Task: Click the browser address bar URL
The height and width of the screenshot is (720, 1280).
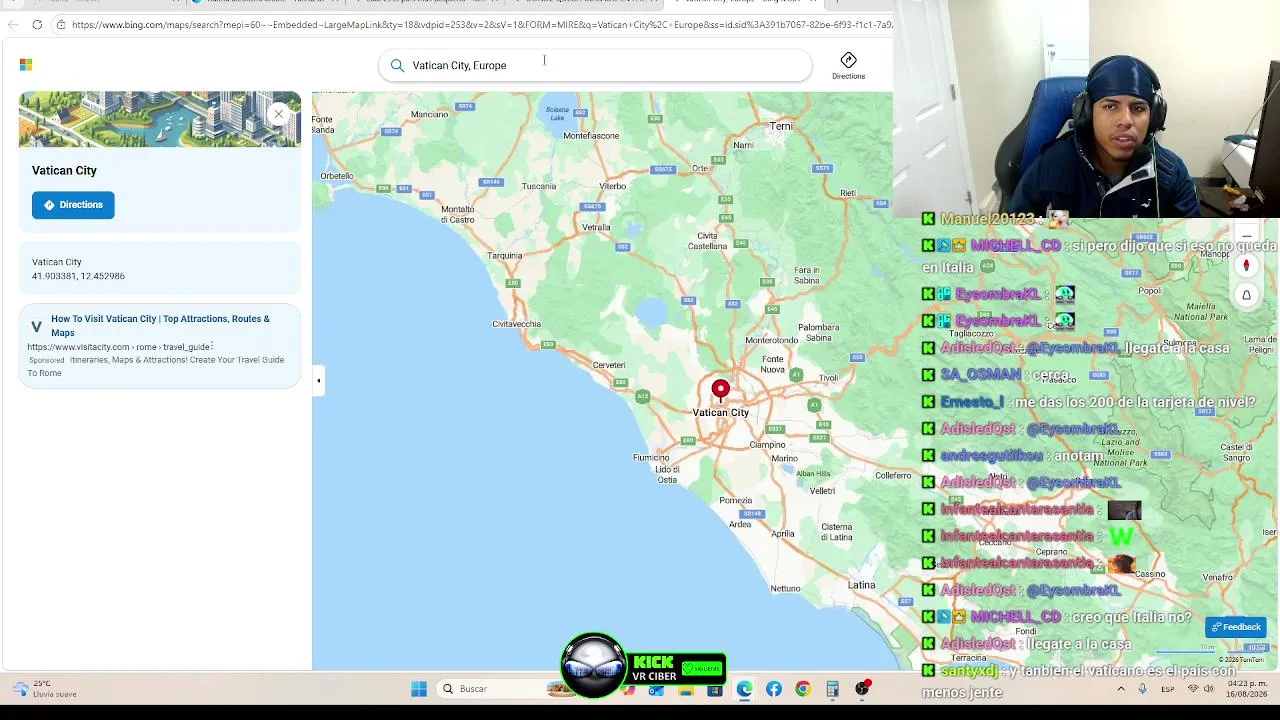Action: pos(482,25)
